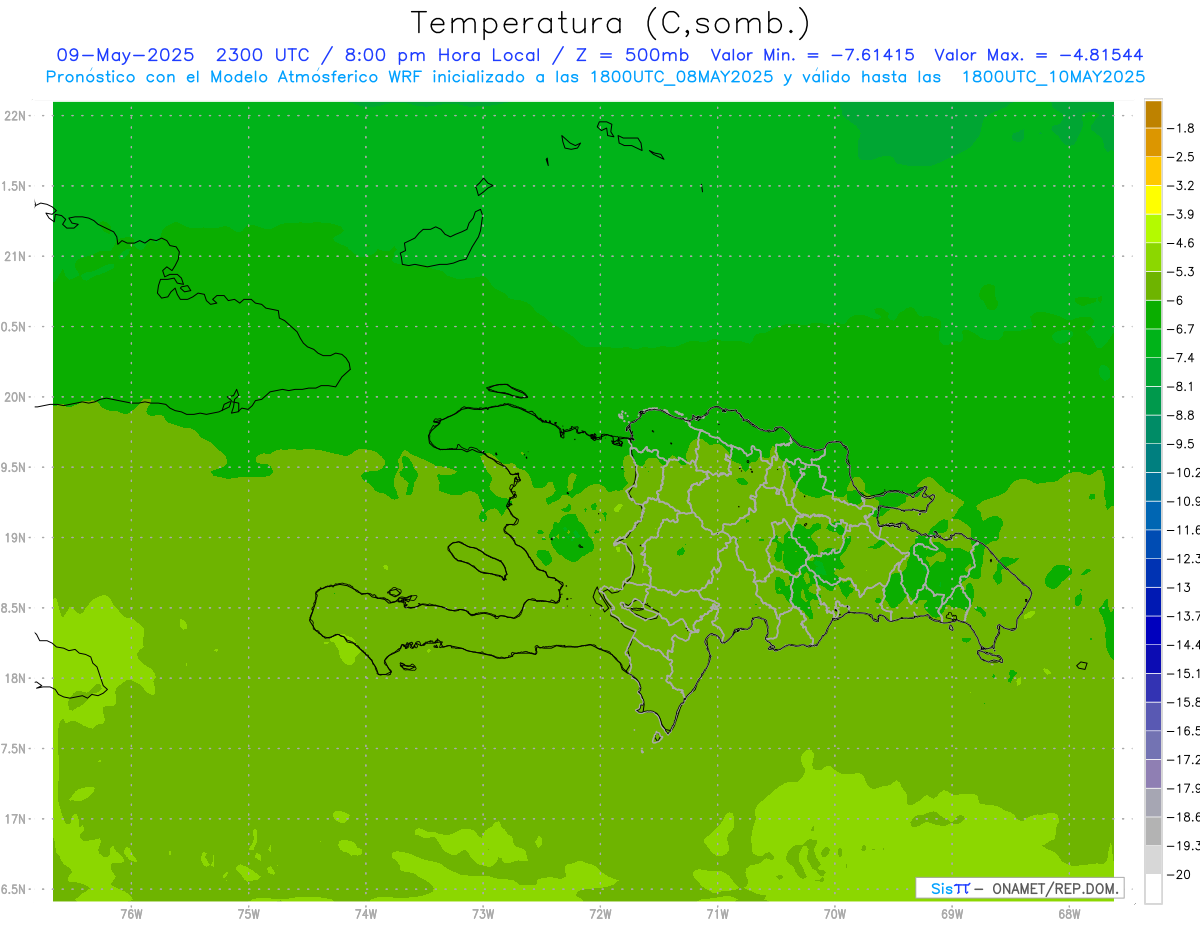This screenshot has height=927, width=1200.
Task: Click the "70W" longitude label
Action: [834, 913]
